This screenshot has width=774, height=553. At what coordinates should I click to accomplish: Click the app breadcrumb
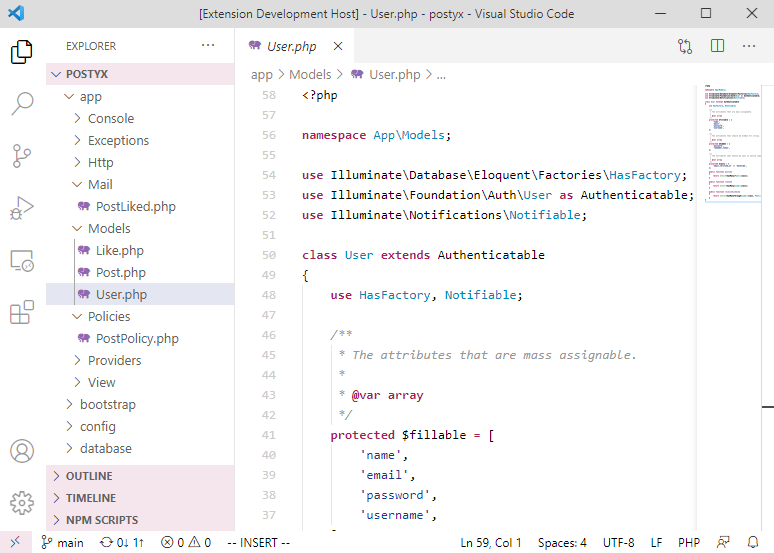click(x=262, y=75)
